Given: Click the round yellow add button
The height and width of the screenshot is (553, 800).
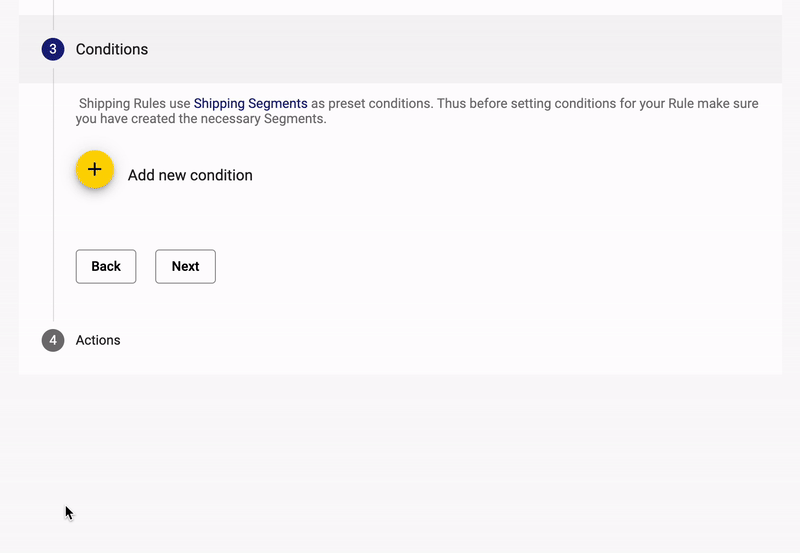Looking at the screenshot, I should coord(95,169).
